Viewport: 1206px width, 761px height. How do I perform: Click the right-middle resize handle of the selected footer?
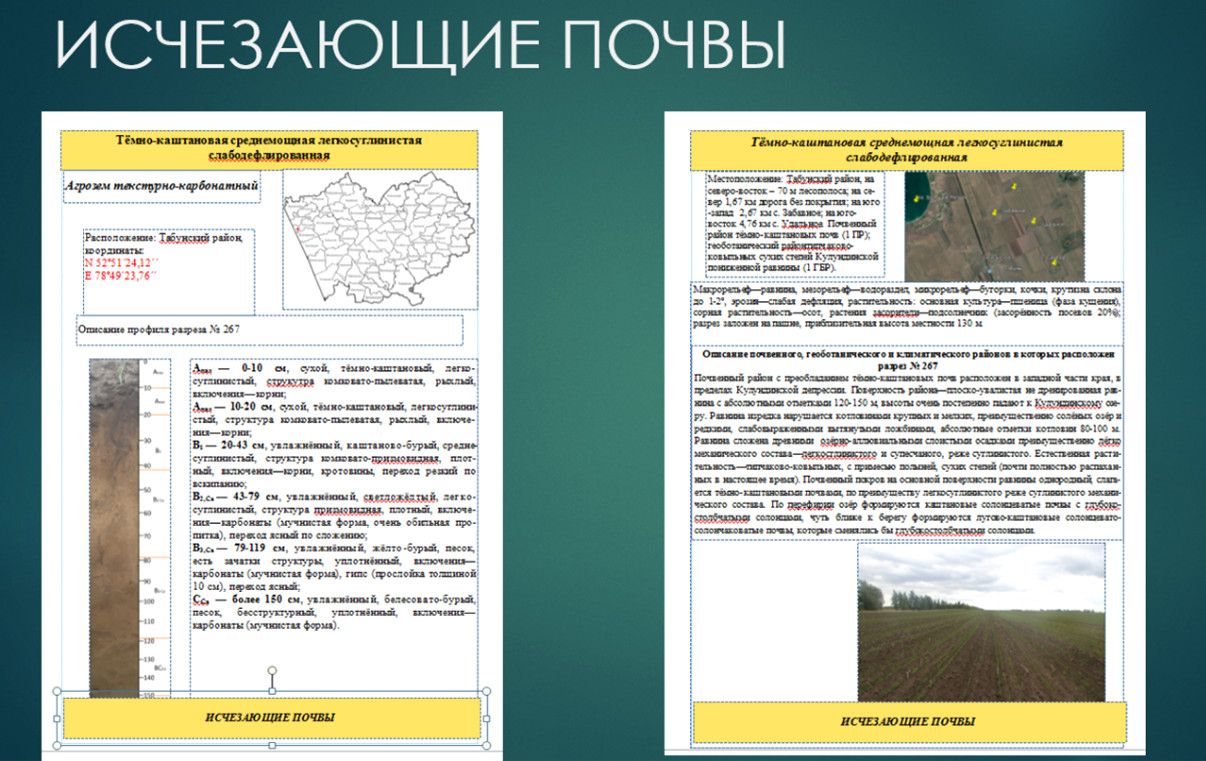click(x=487, y=718)
